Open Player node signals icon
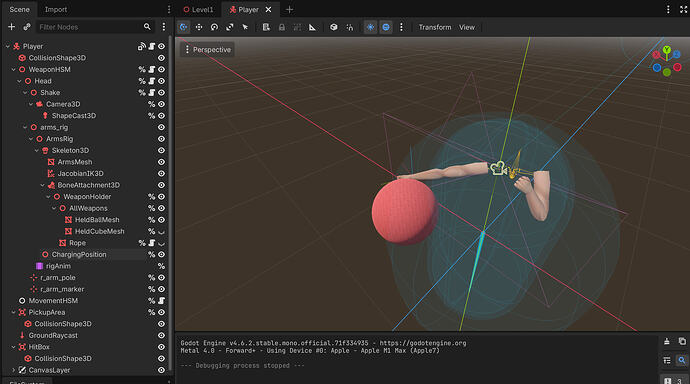Screen dimensions: 690x384 (x=142, y=46)
